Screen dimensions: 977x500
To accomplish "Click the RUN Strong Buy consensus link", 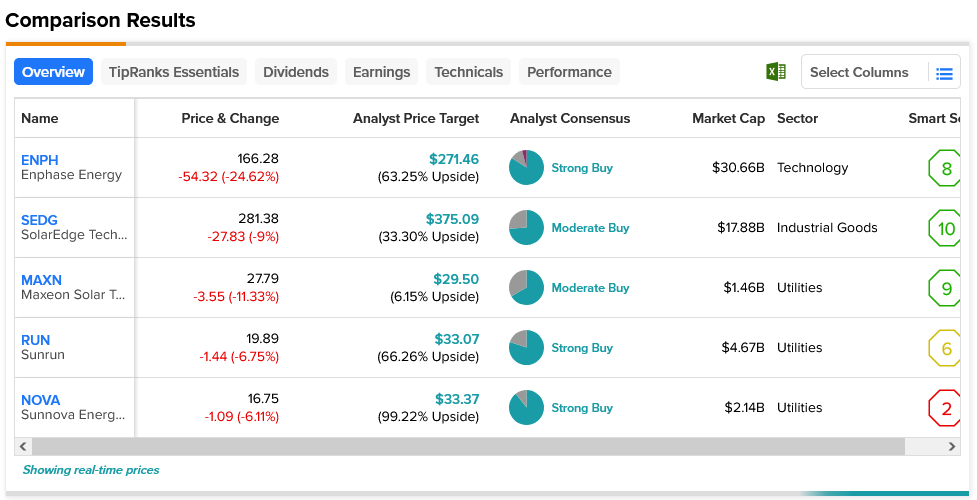I will (582, 348).
